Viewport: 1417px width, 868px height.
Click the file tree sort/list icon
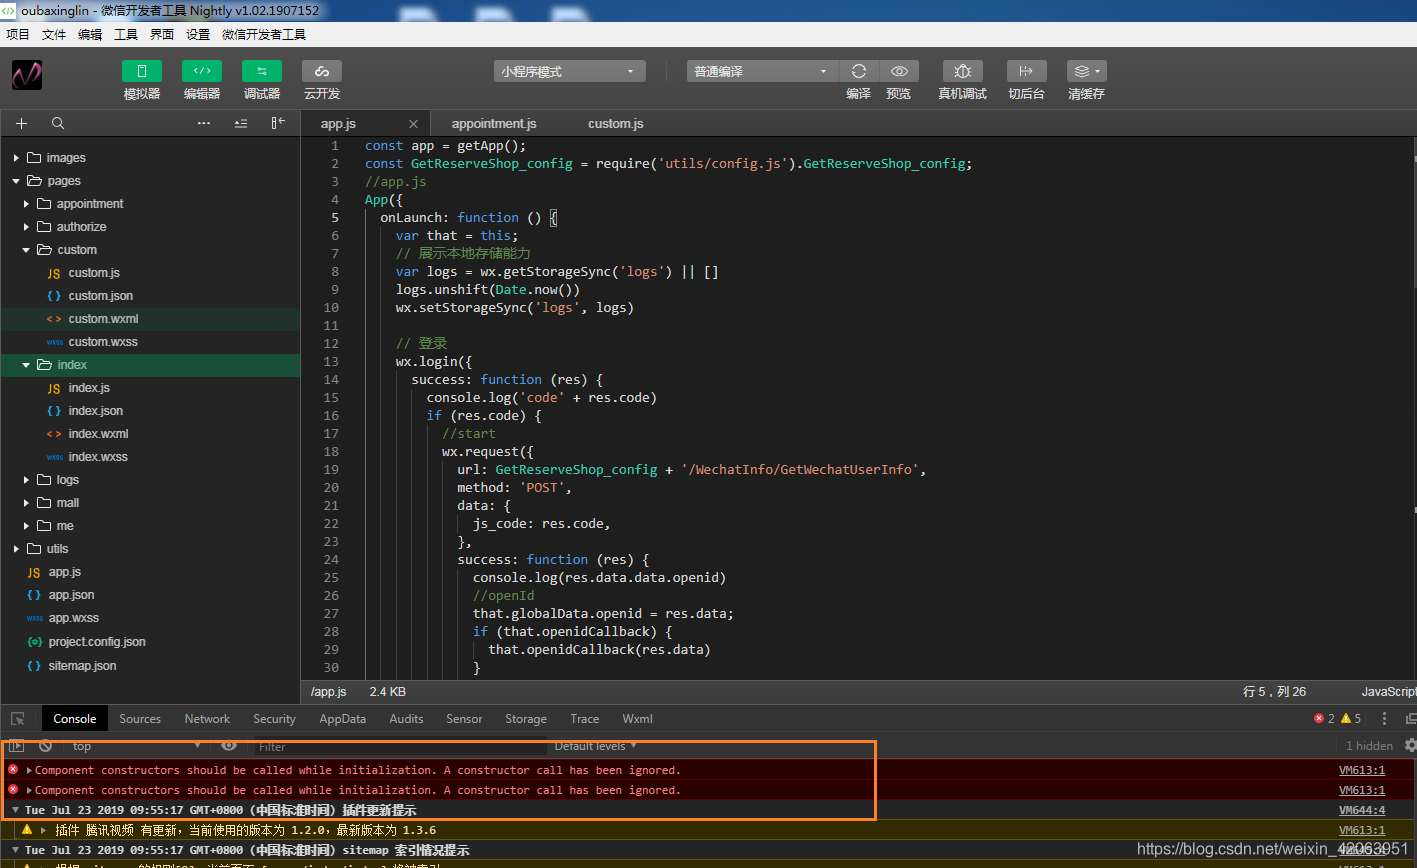[x=241, y=123]
